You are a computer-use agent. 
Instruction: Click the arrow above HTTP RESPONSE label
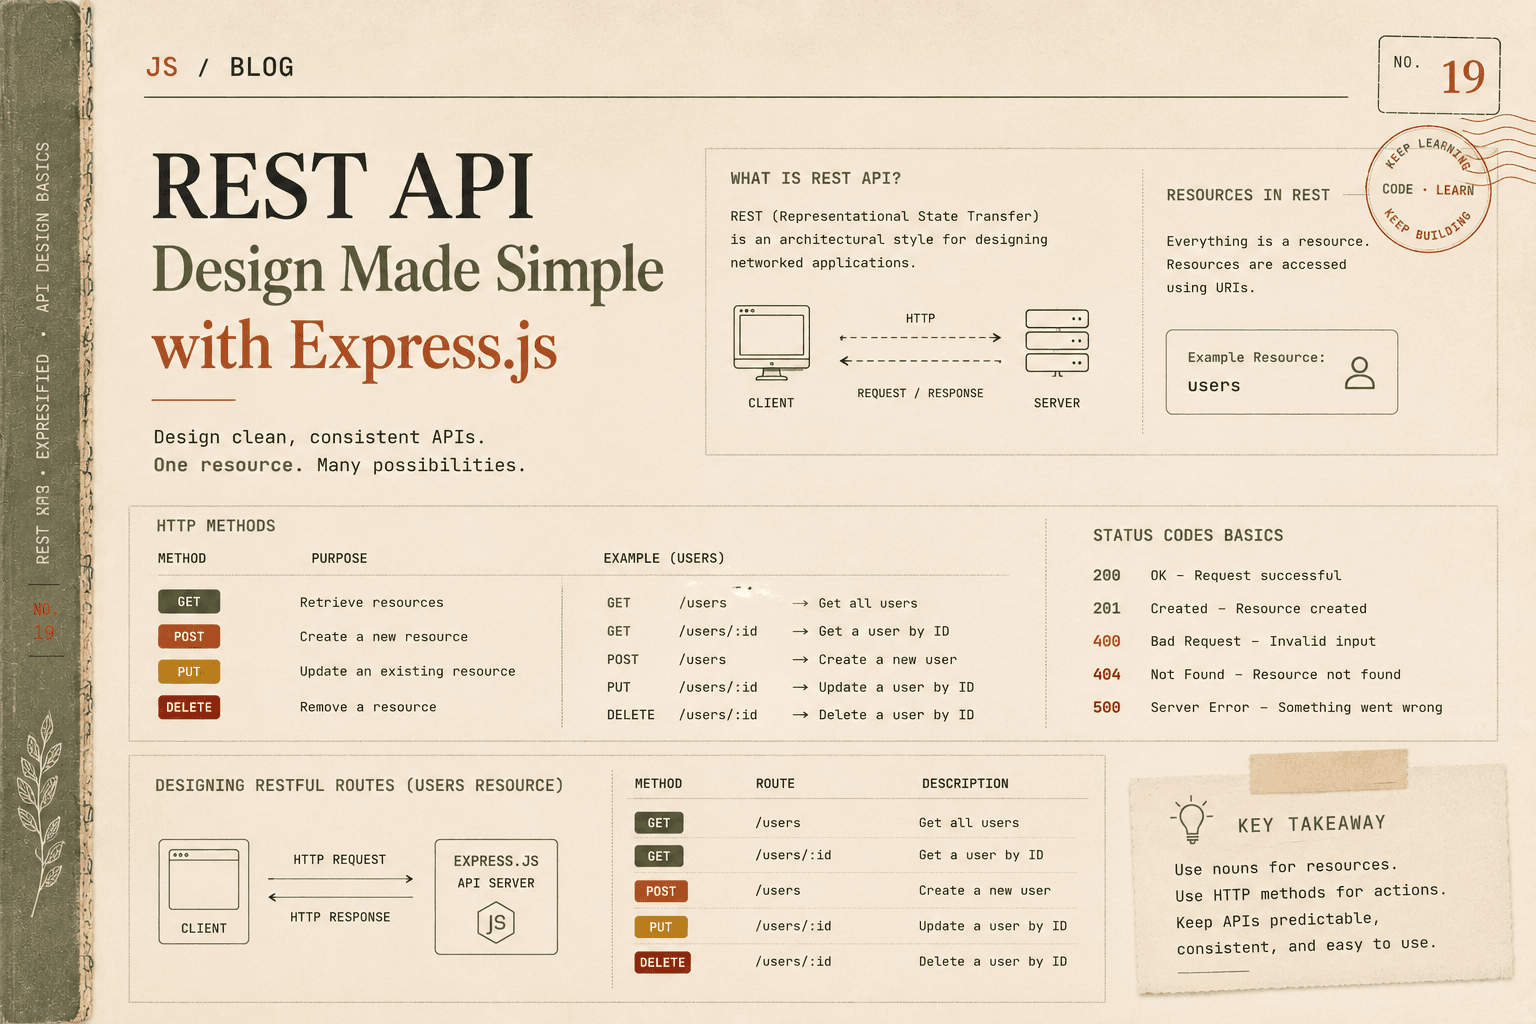pos(340,897)
